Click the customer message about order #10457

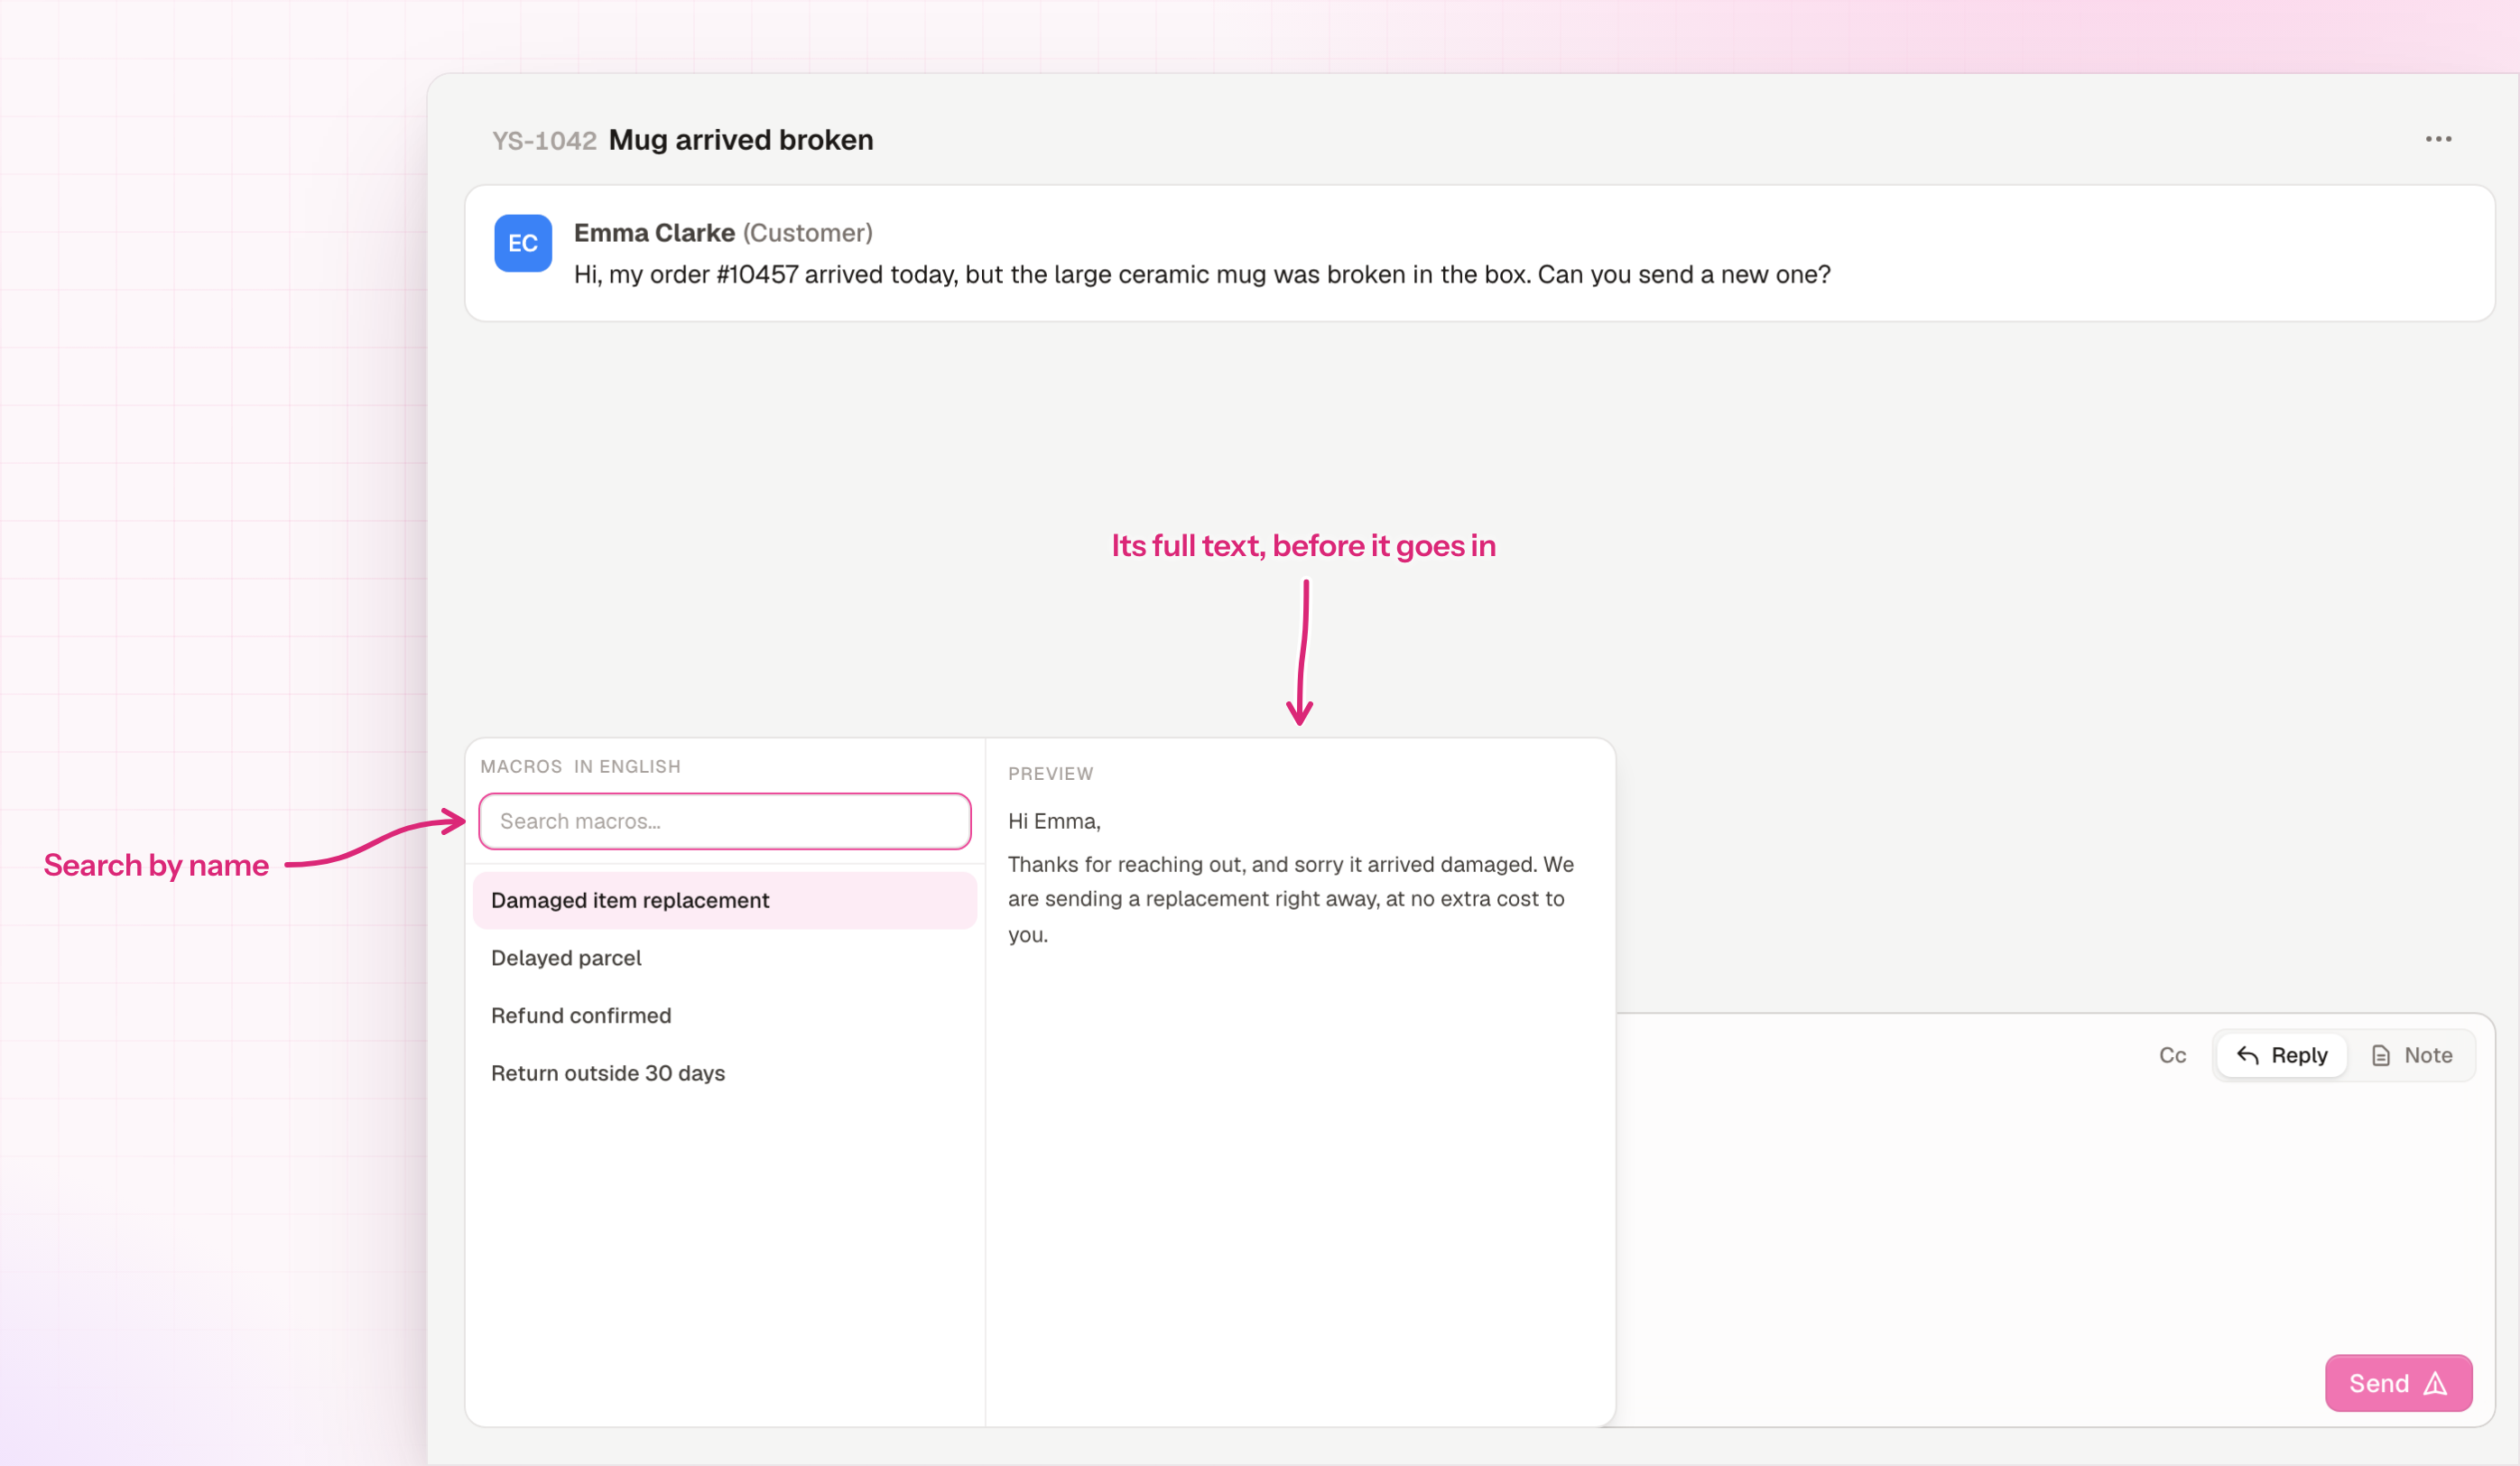(x=1202, y=274)
